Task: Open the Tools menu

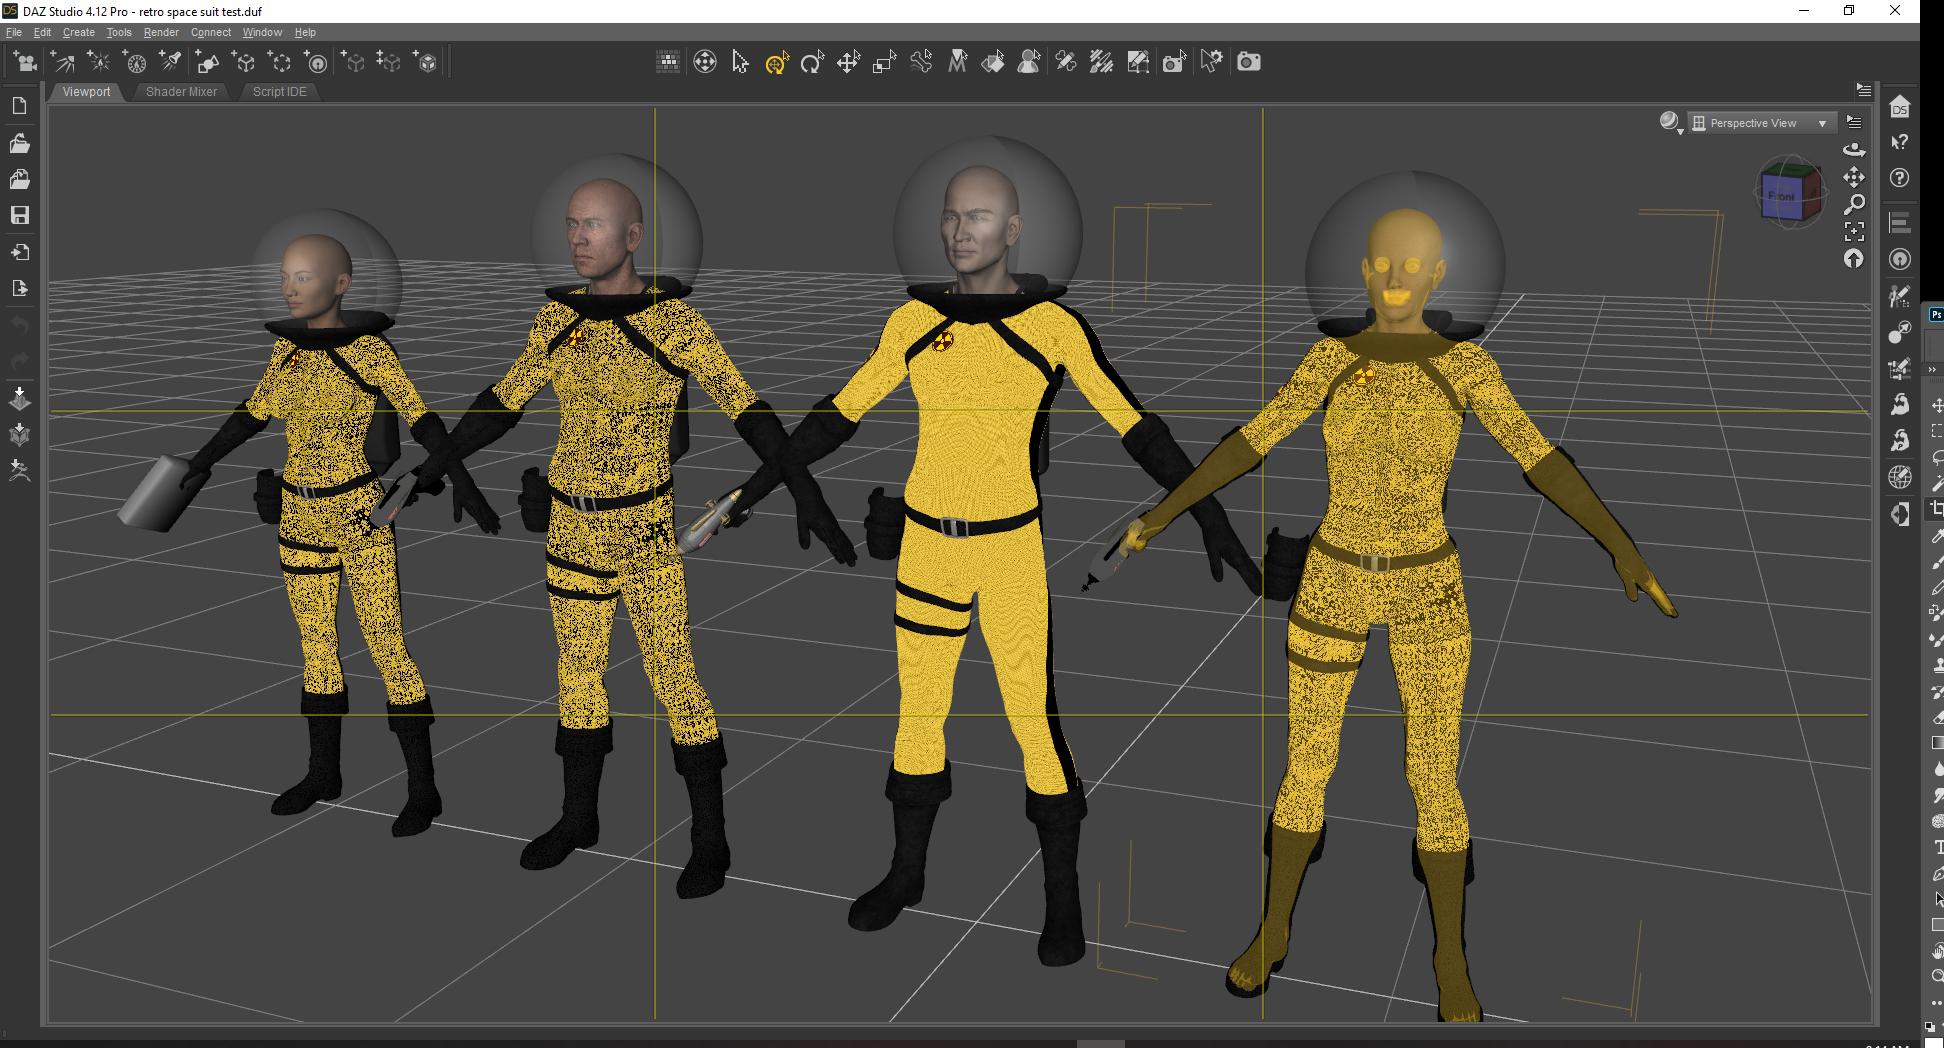Action: (119, 32)
